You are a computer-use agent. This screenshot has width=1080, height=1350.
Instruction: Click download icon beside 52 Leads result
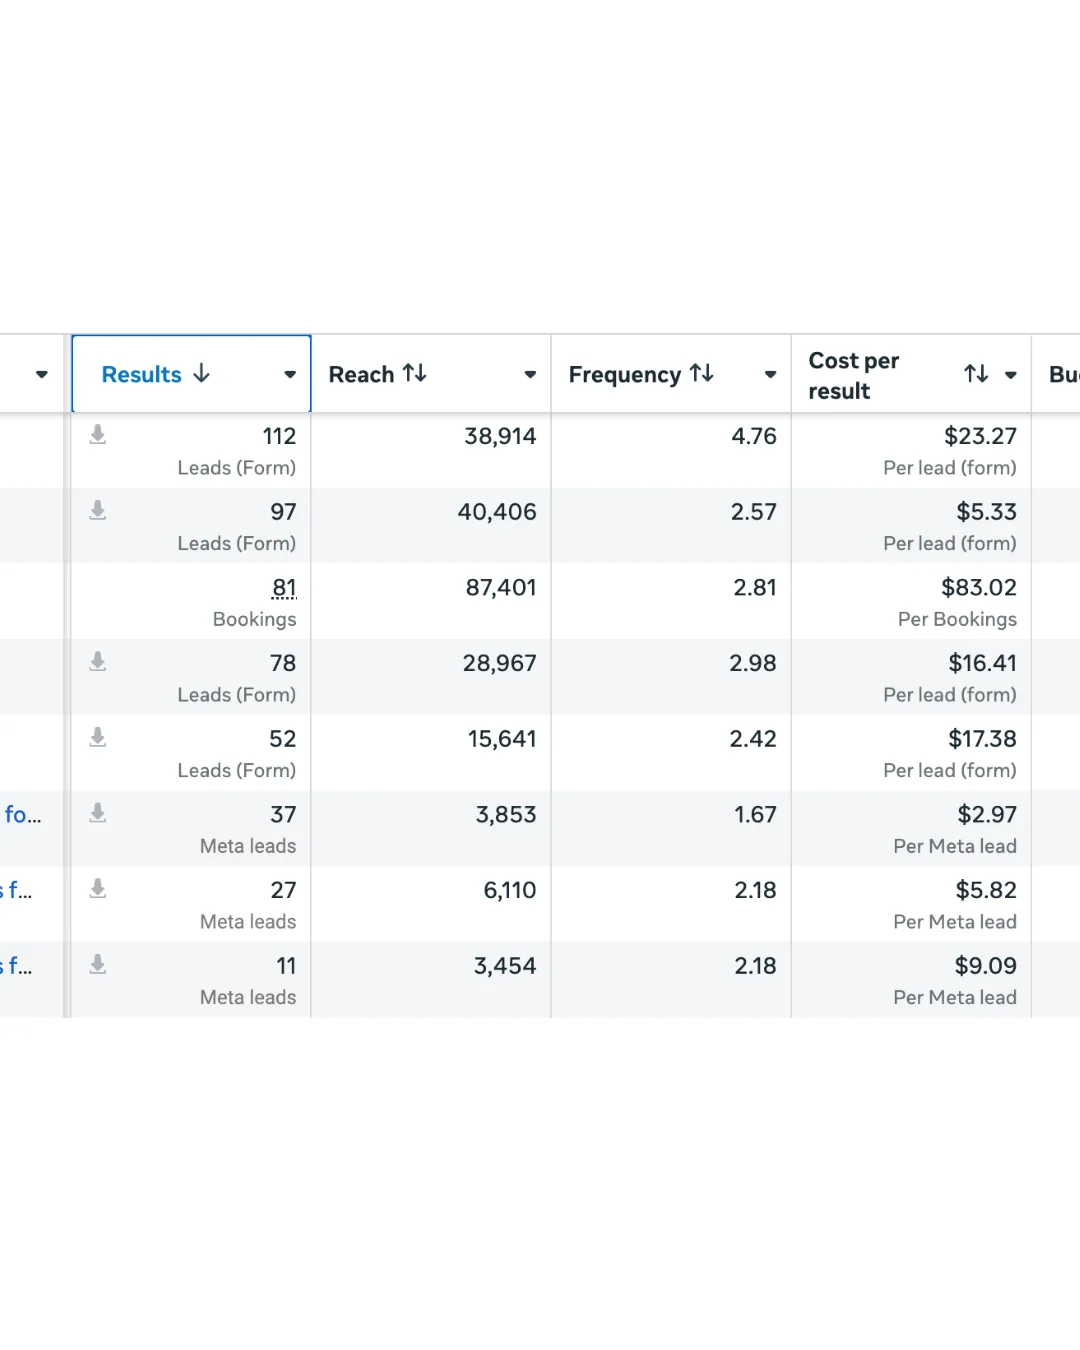pyautogui.click(x=98, y=737)
